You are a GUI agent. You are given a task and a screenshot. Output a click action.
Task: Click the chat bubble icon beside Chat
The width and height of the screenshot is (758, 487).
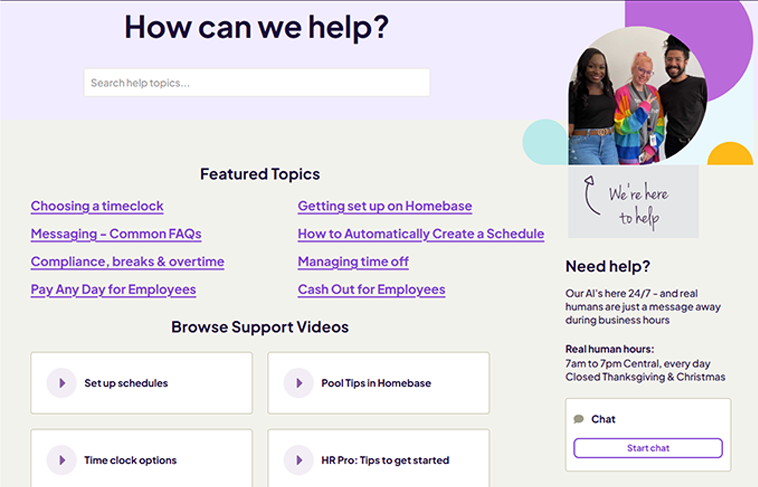click(579, 419)
